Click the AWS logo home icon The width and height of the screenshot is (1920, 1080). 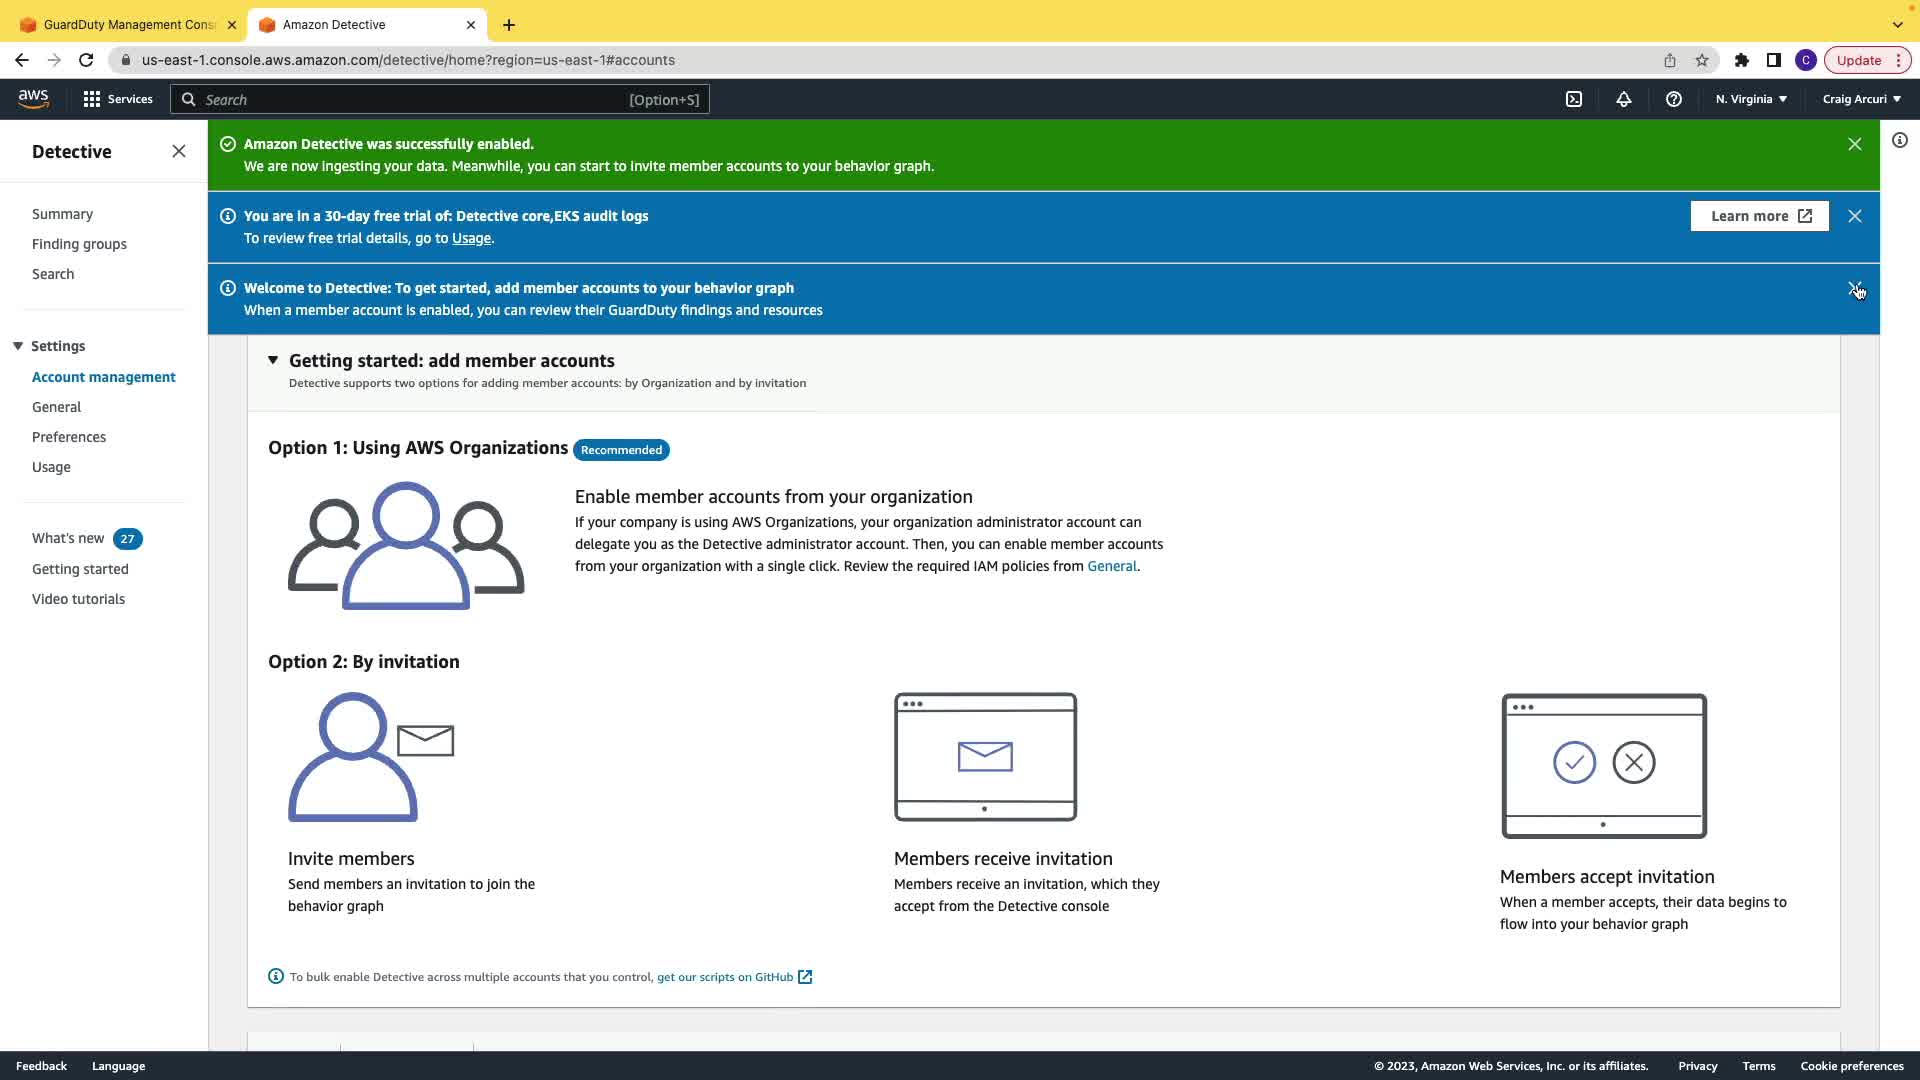33,98
